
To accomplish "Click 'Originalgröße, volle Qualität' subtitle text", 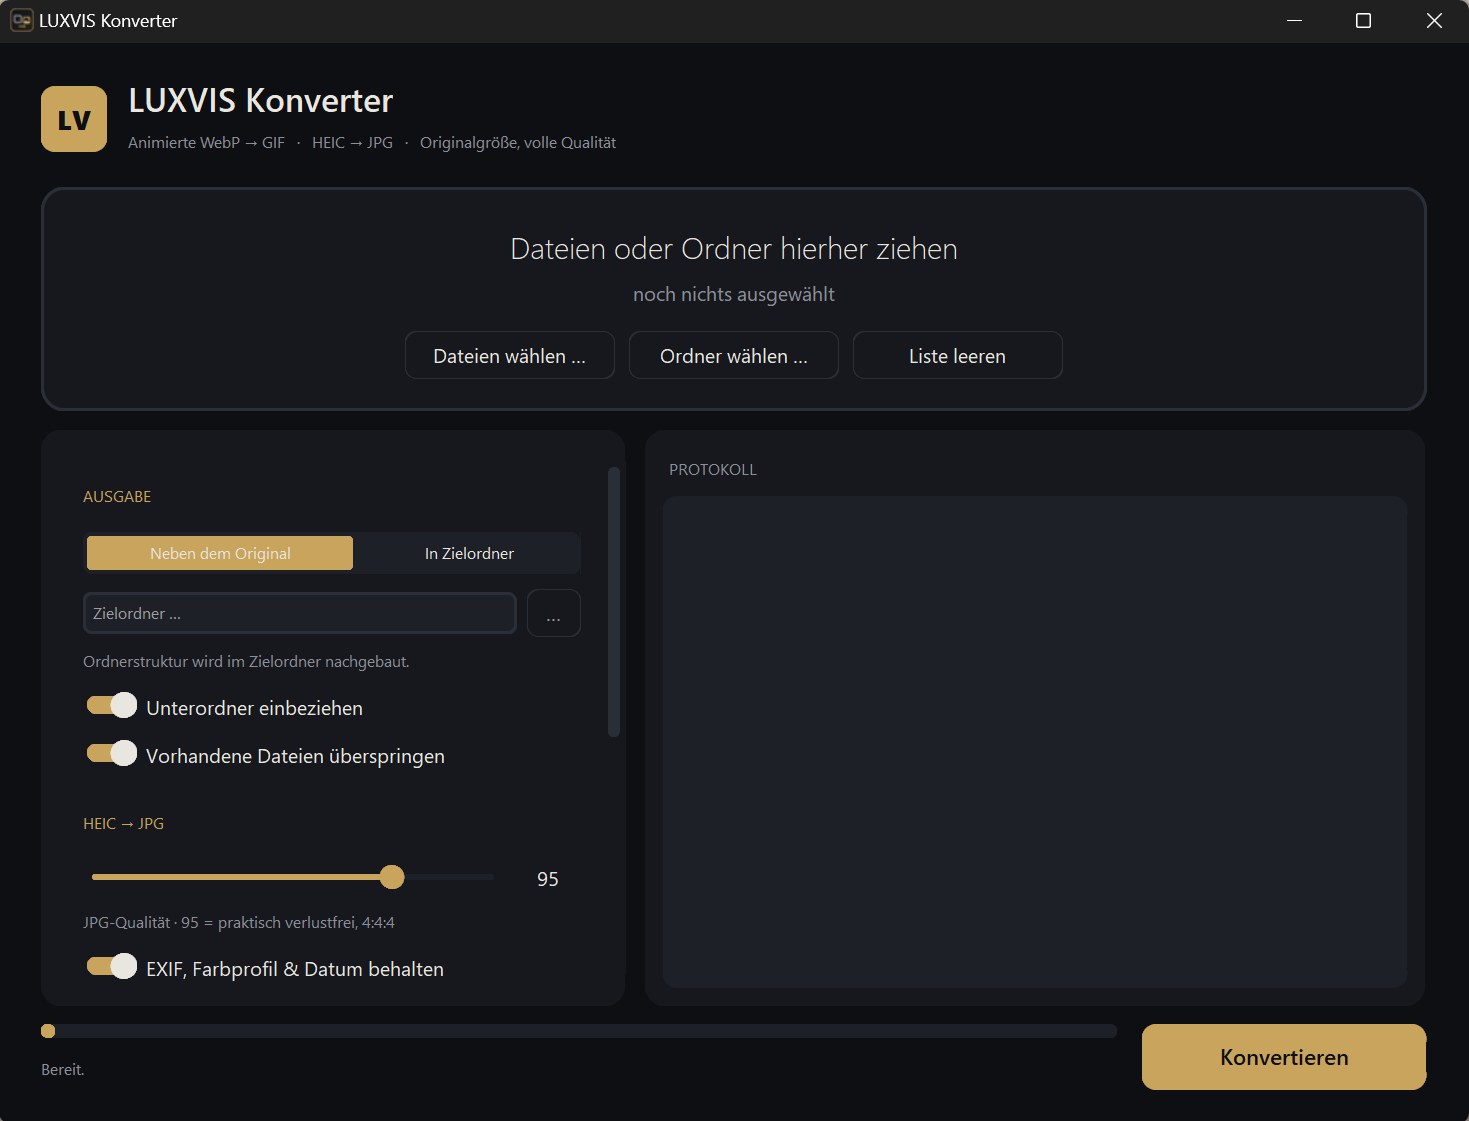I will pyautogui.click(x=518, y=142).
